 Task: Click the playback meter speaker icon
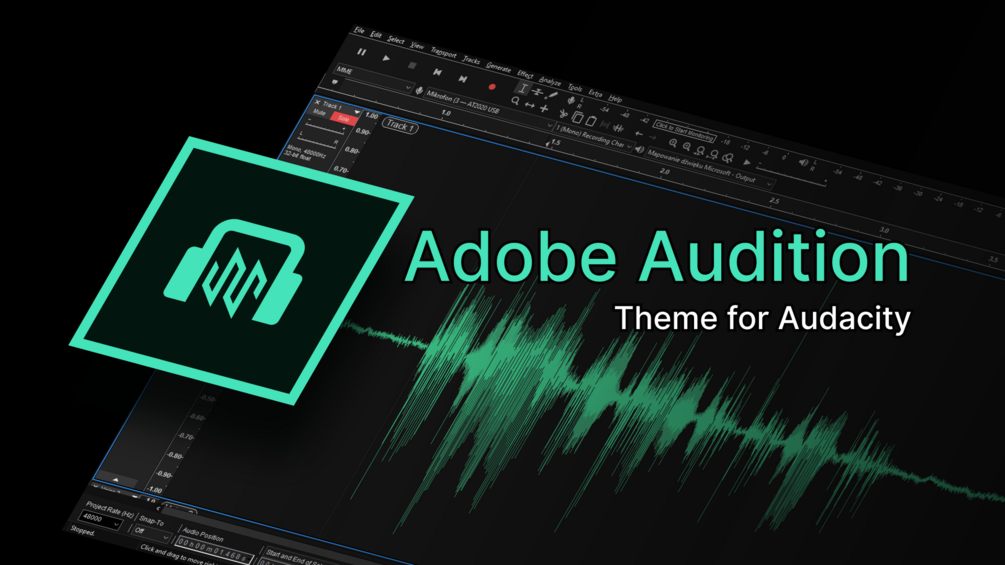coord(803,163)
